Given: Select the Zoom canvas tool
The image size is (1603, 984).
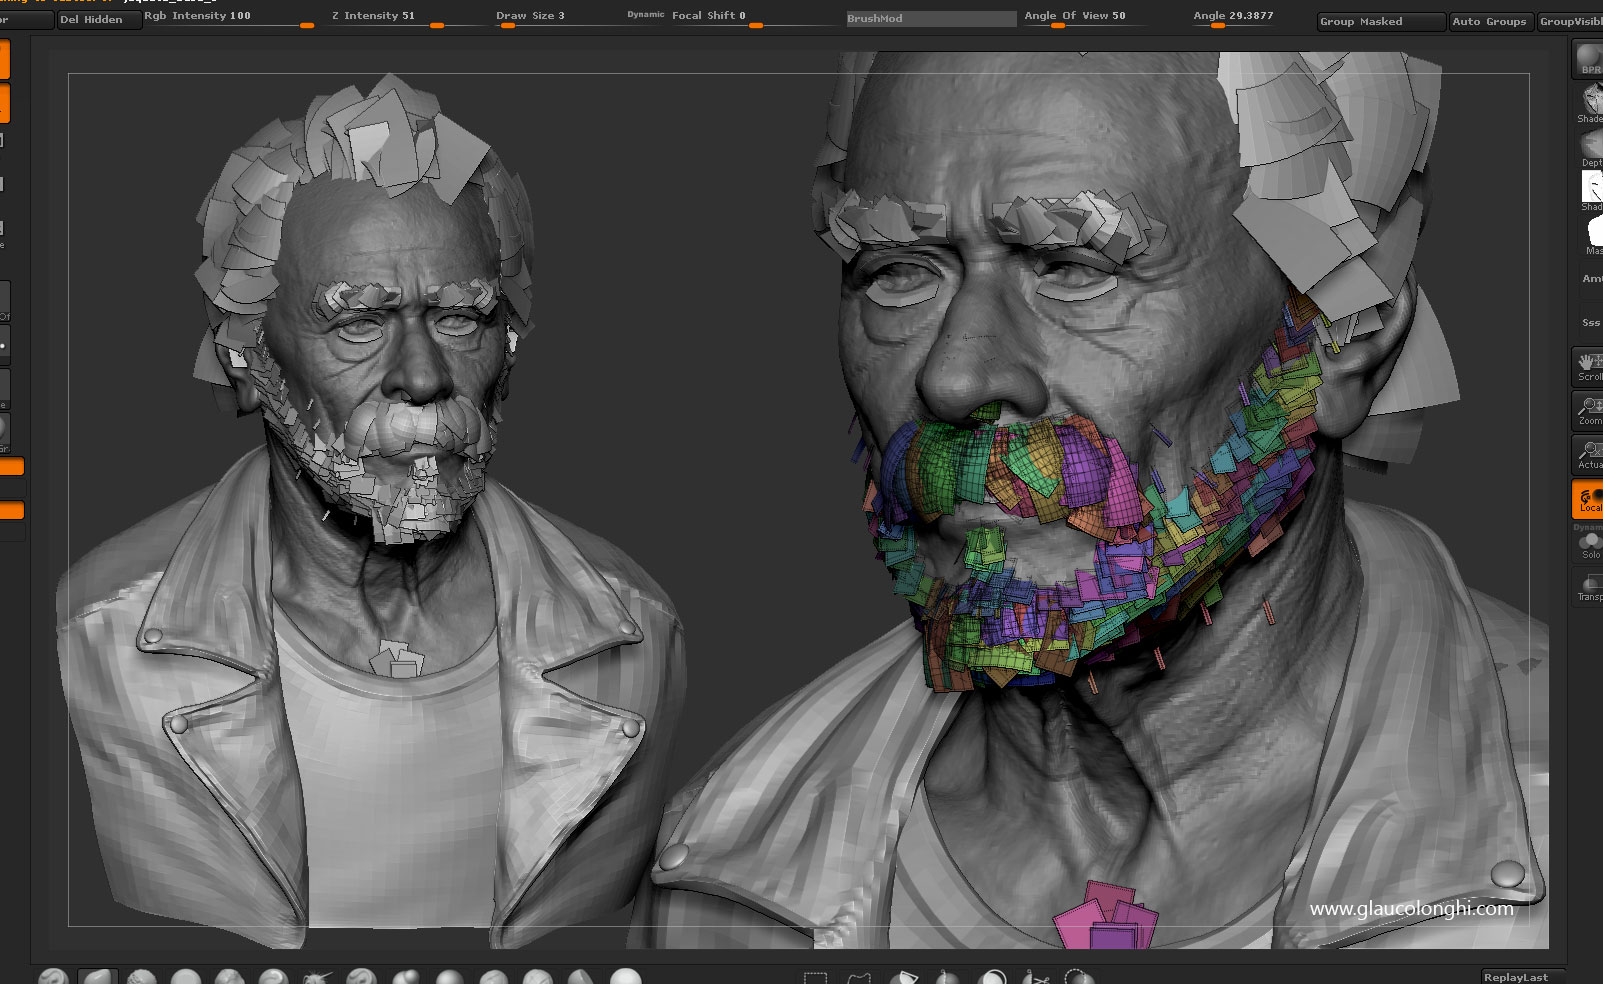Looking at the screenshot, I should click(1589, 410).
